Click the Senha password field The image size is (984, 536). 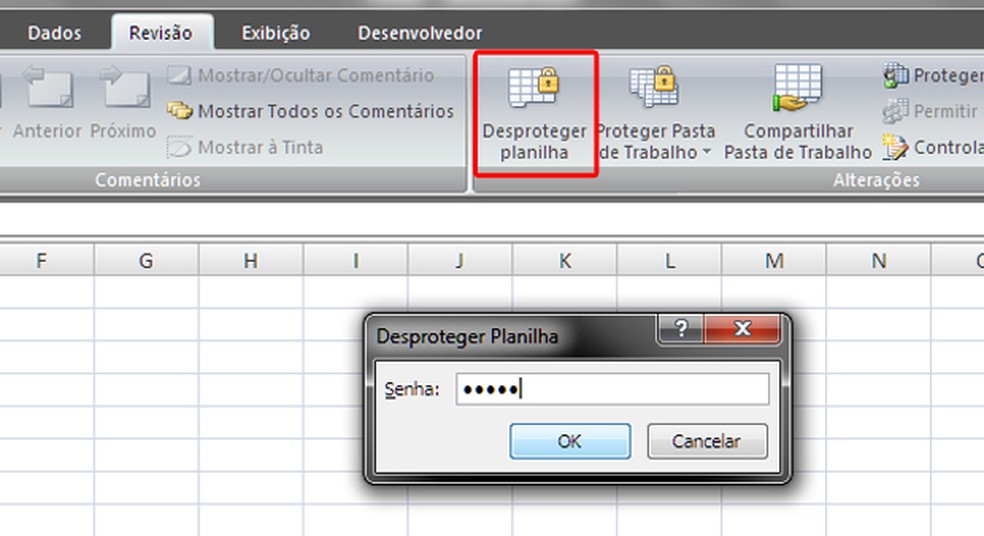point(612,389)
